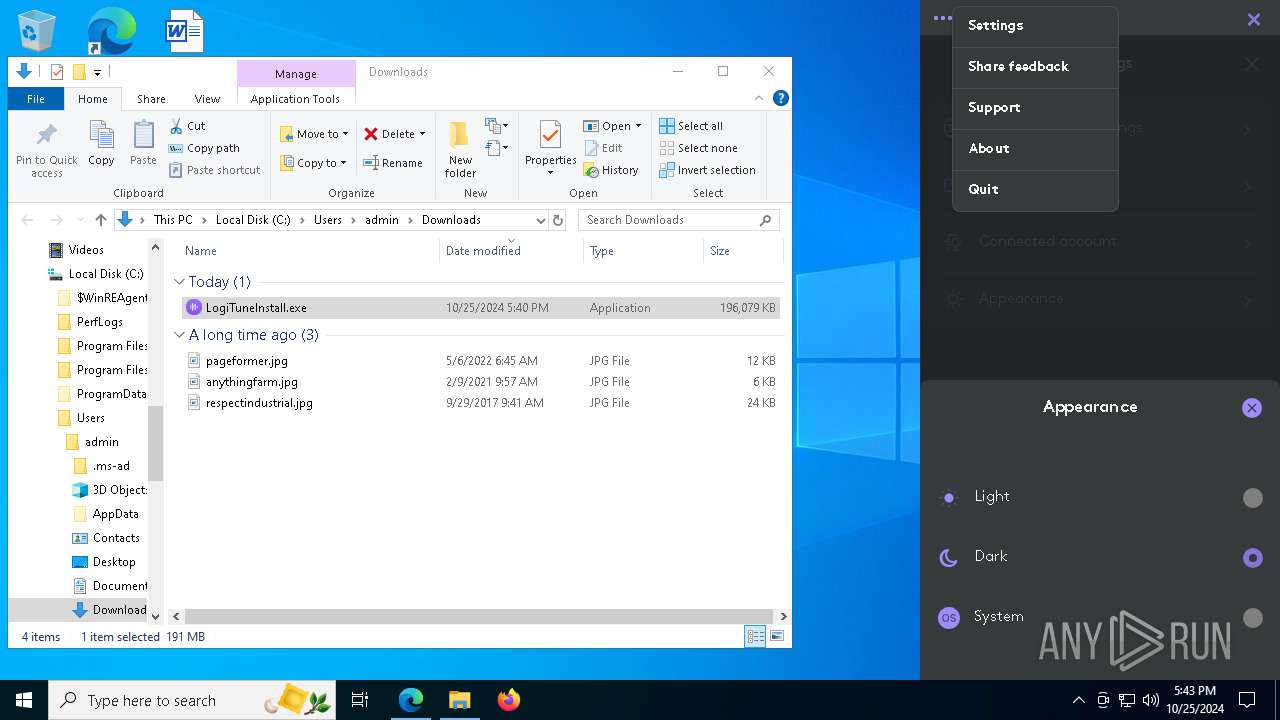Open the Application Tools tab
This screenshot has height=720, width=1280.
(295, 99)
